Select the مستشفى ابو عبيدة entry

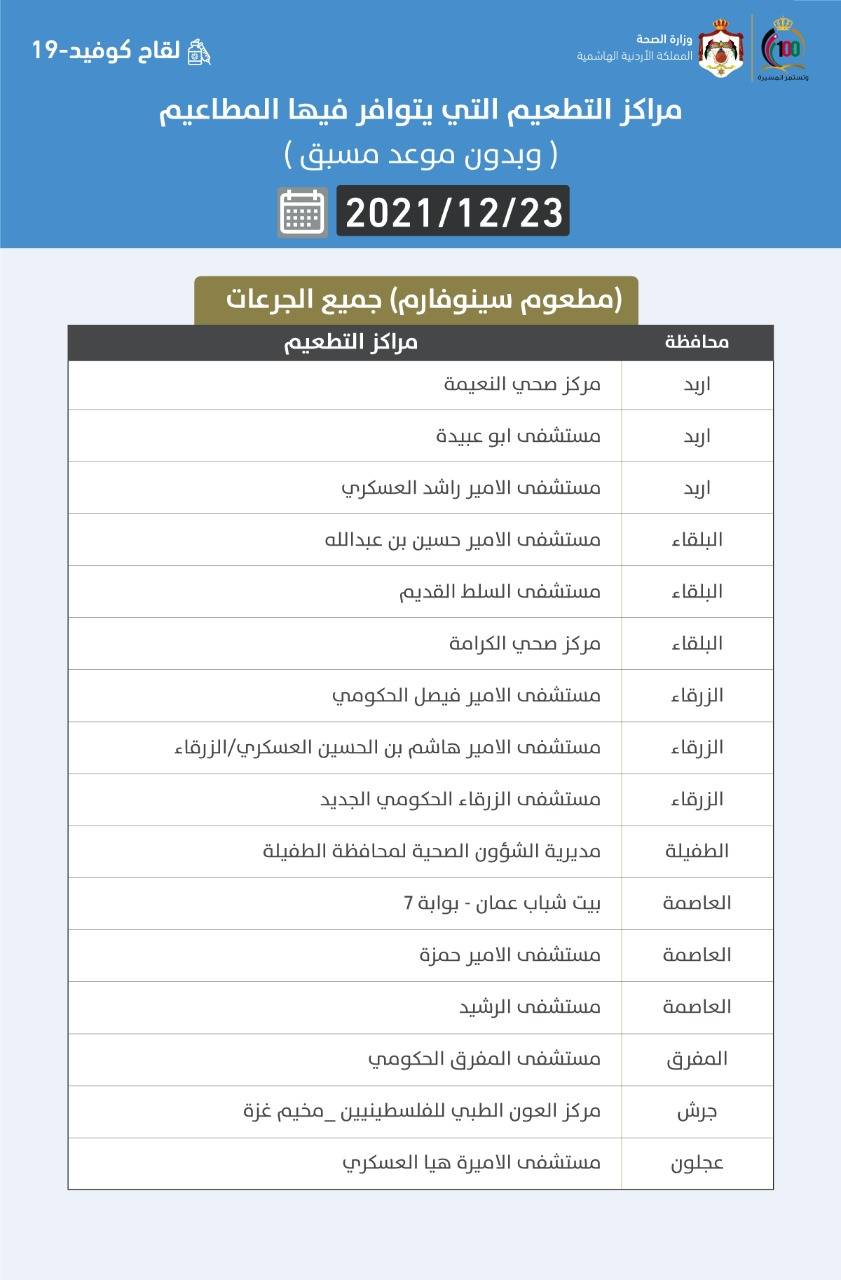[518, 437]
